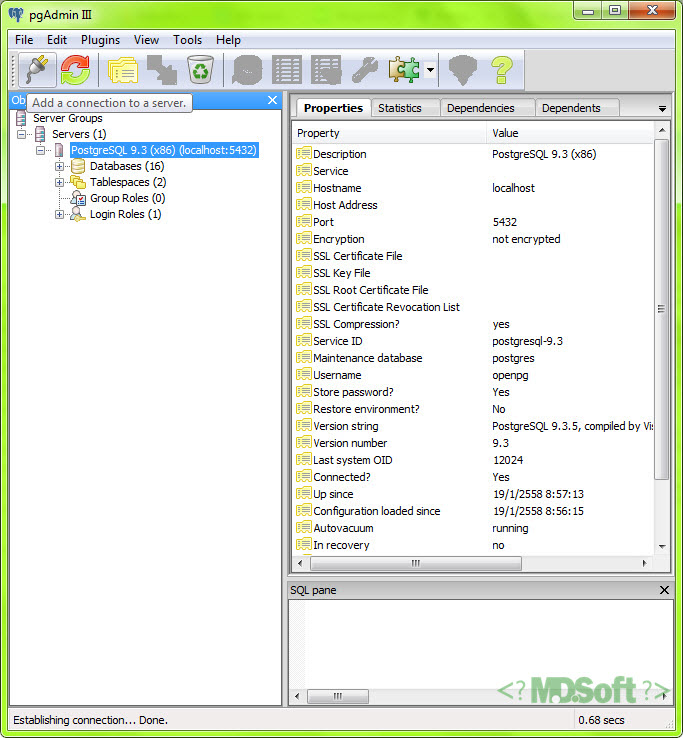Screen dimensions: 683x738
Task: Collapse the Servers (1) tree node
Action: coord(21,134)
